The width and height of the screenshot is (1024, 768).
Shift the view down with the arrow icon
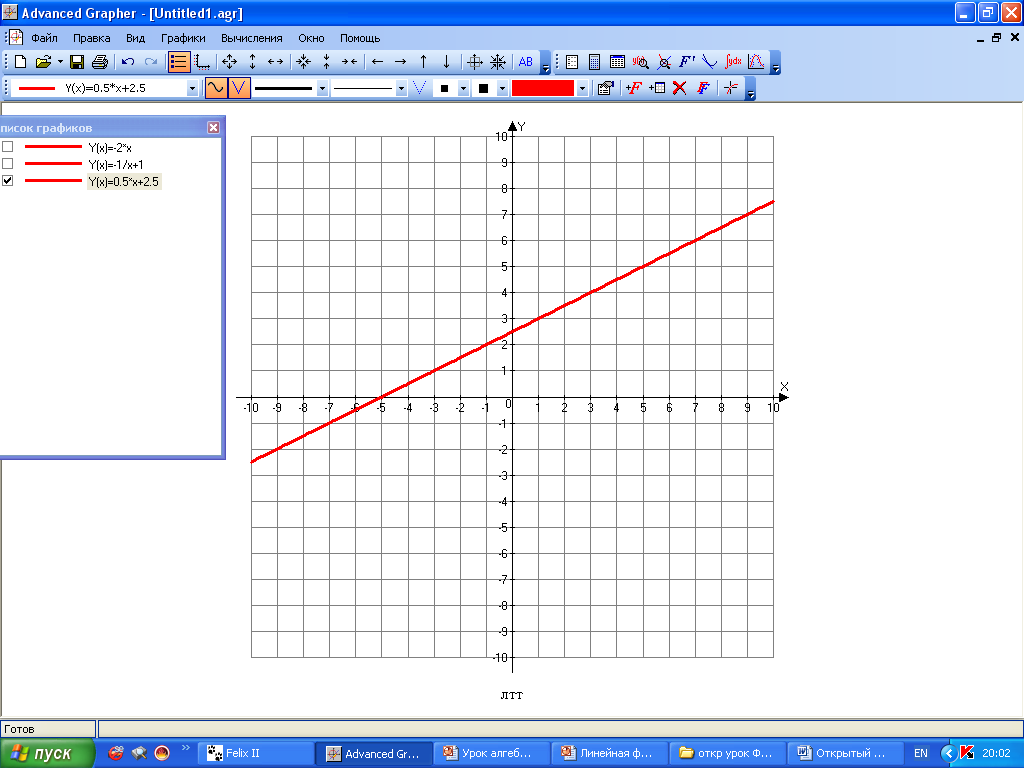click(447, 62)
